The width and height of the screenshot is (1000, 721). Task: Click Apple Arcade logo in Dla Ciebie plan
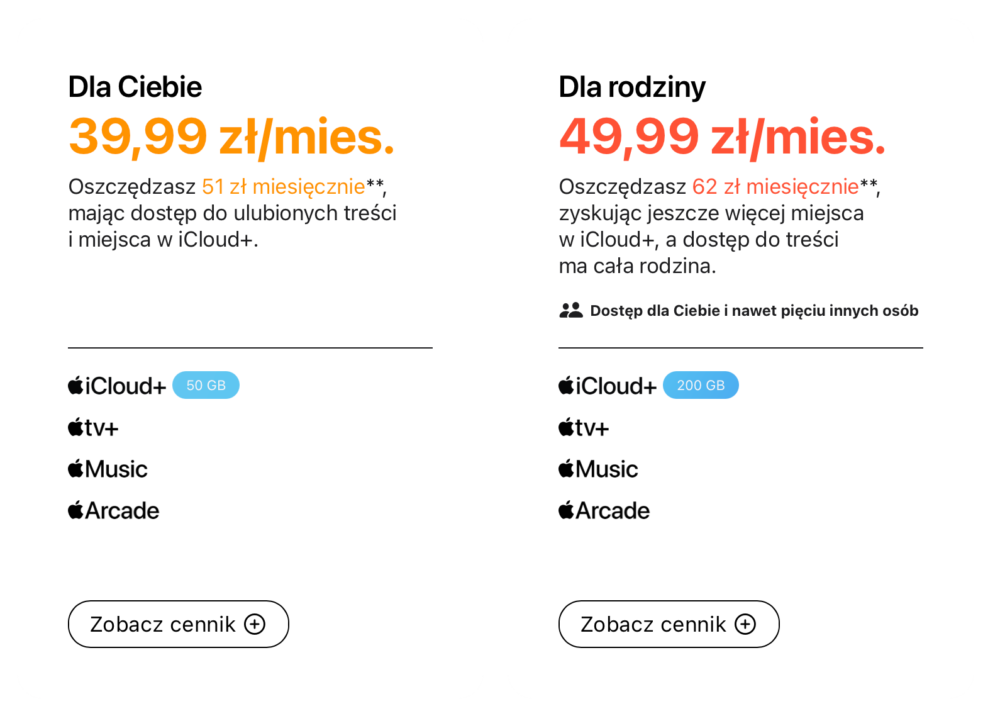(x=114, y=511)
